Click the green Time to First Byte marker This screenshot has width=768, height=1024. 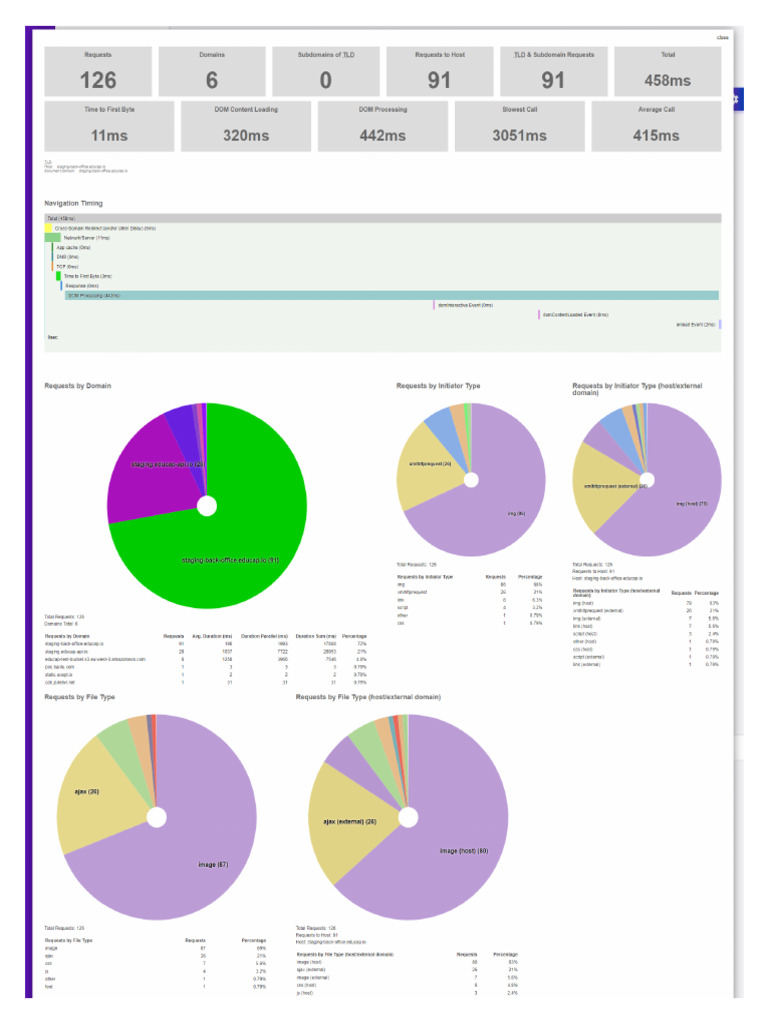[58, 276]
